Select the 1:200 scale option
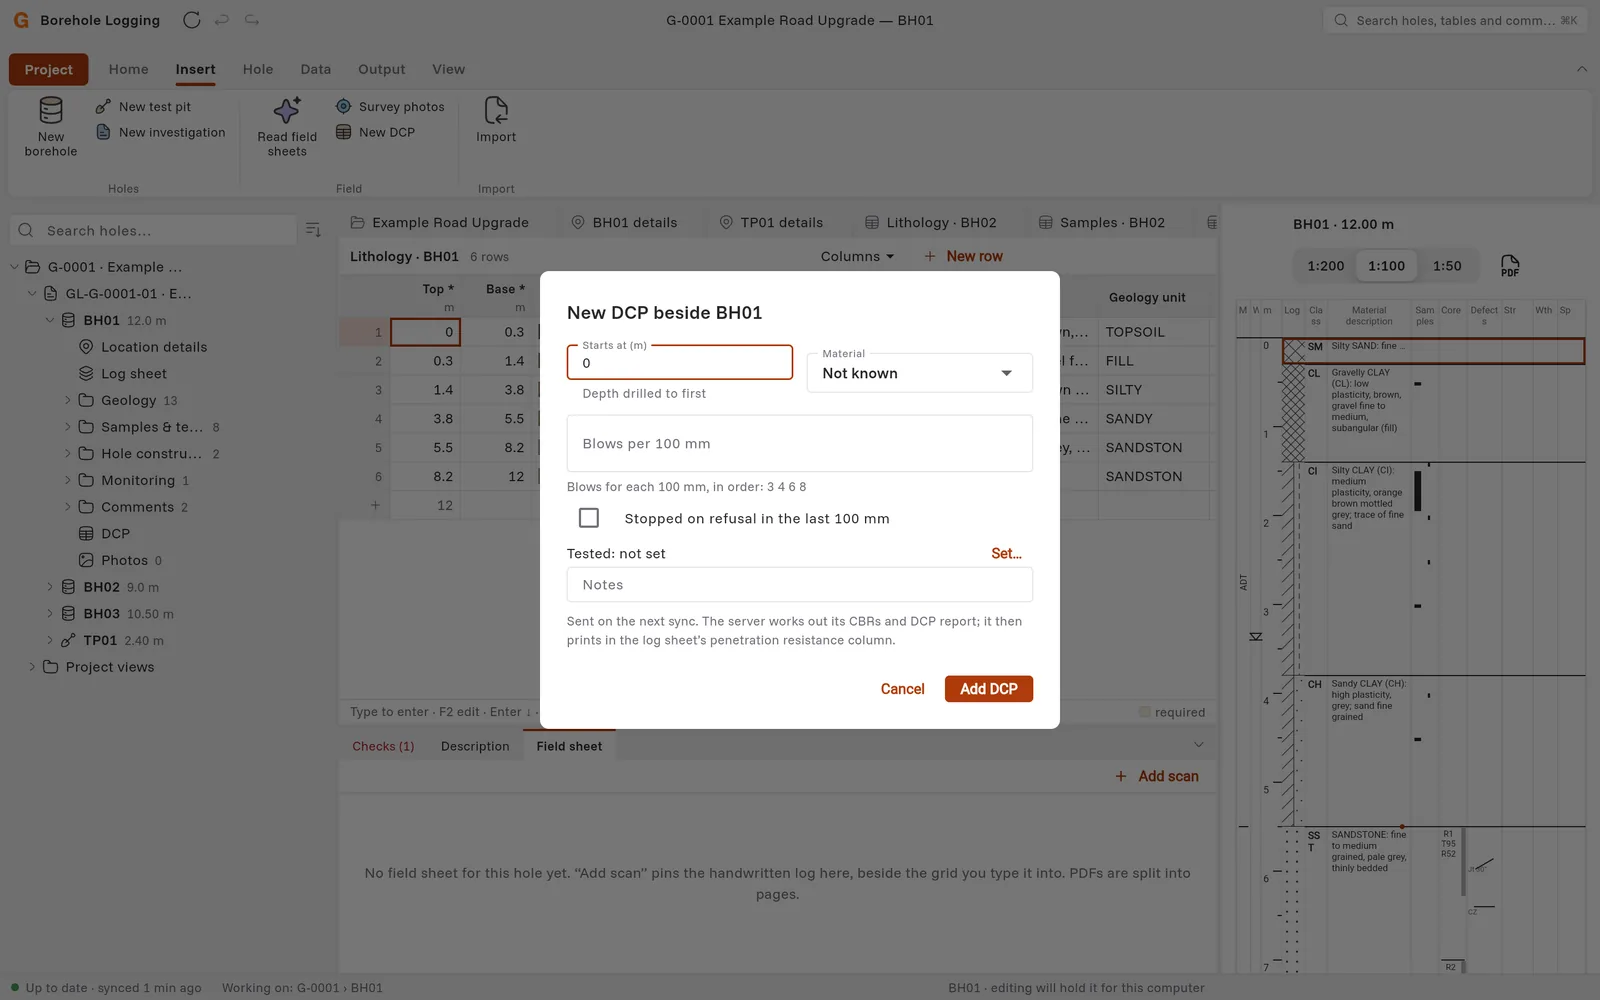1600x1000 pixels. click(1326, 266)
